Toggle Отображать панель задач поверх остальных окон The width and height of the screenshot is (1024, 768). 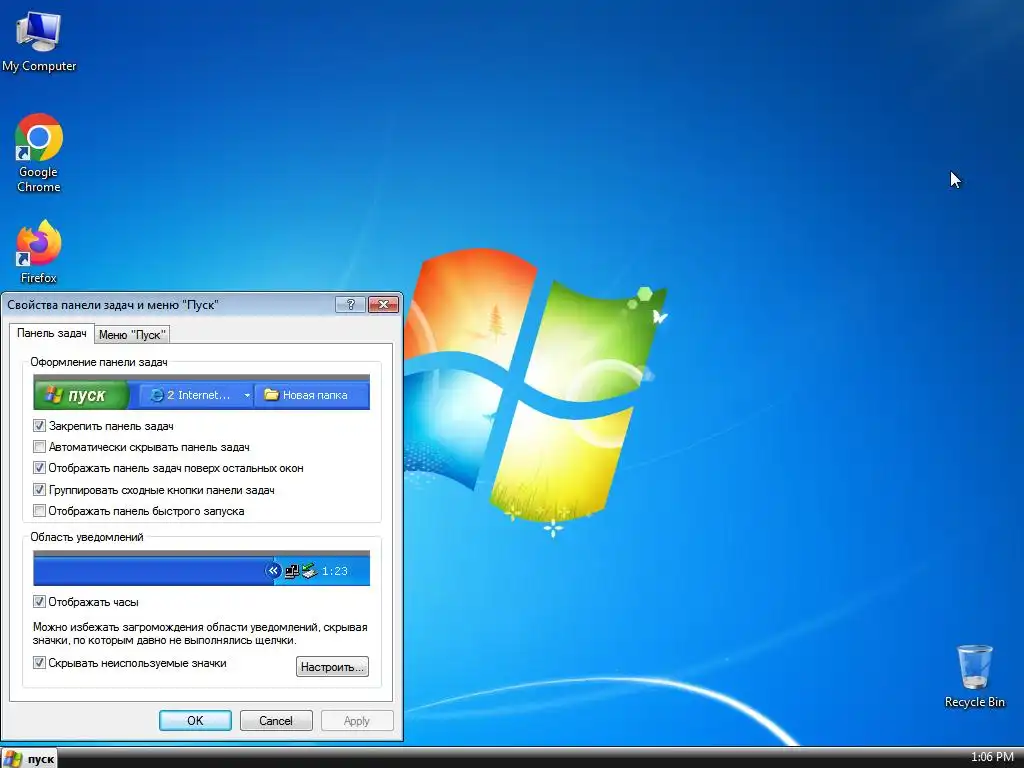[x=39, y=468]
